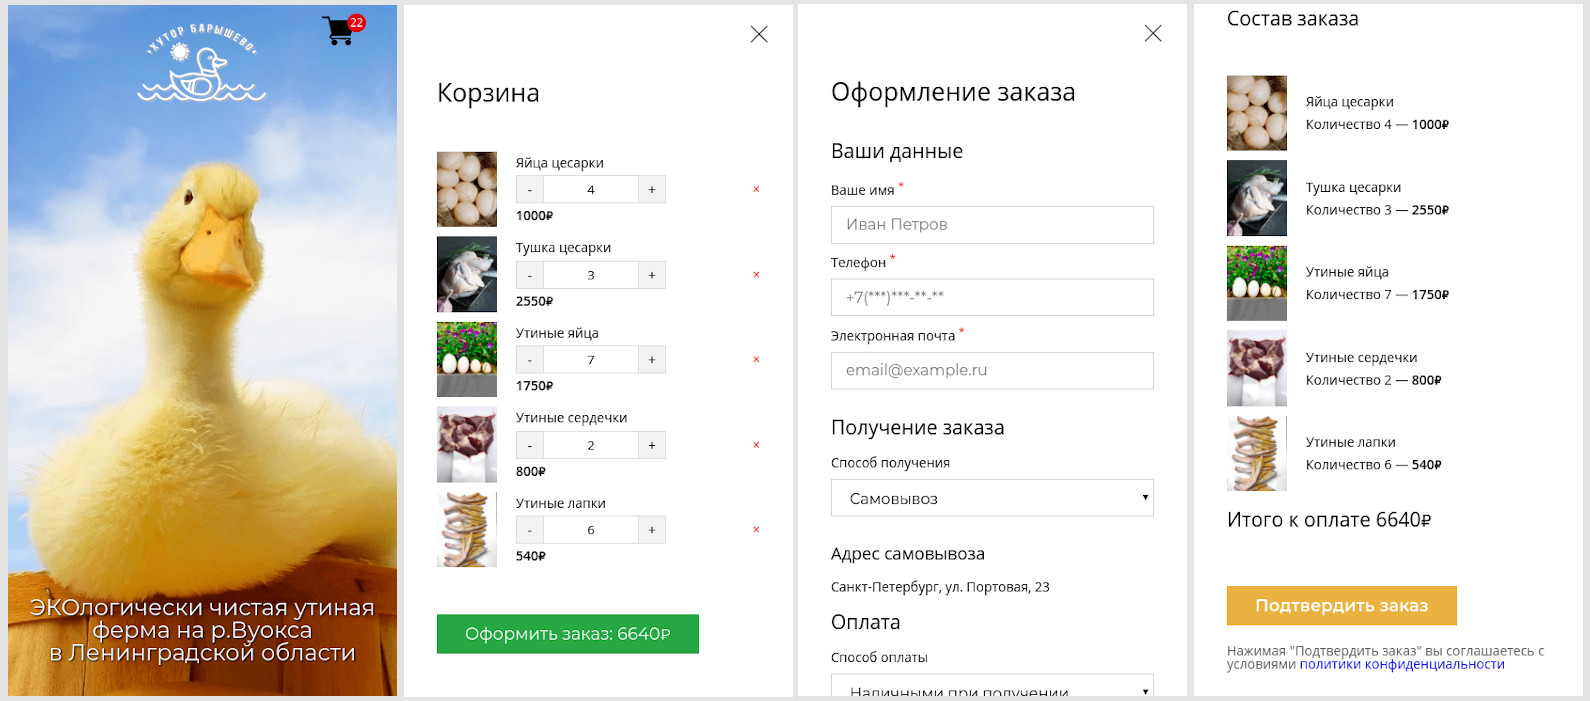Click the quantity field showing 2 for Утиные сердечки

591,445
